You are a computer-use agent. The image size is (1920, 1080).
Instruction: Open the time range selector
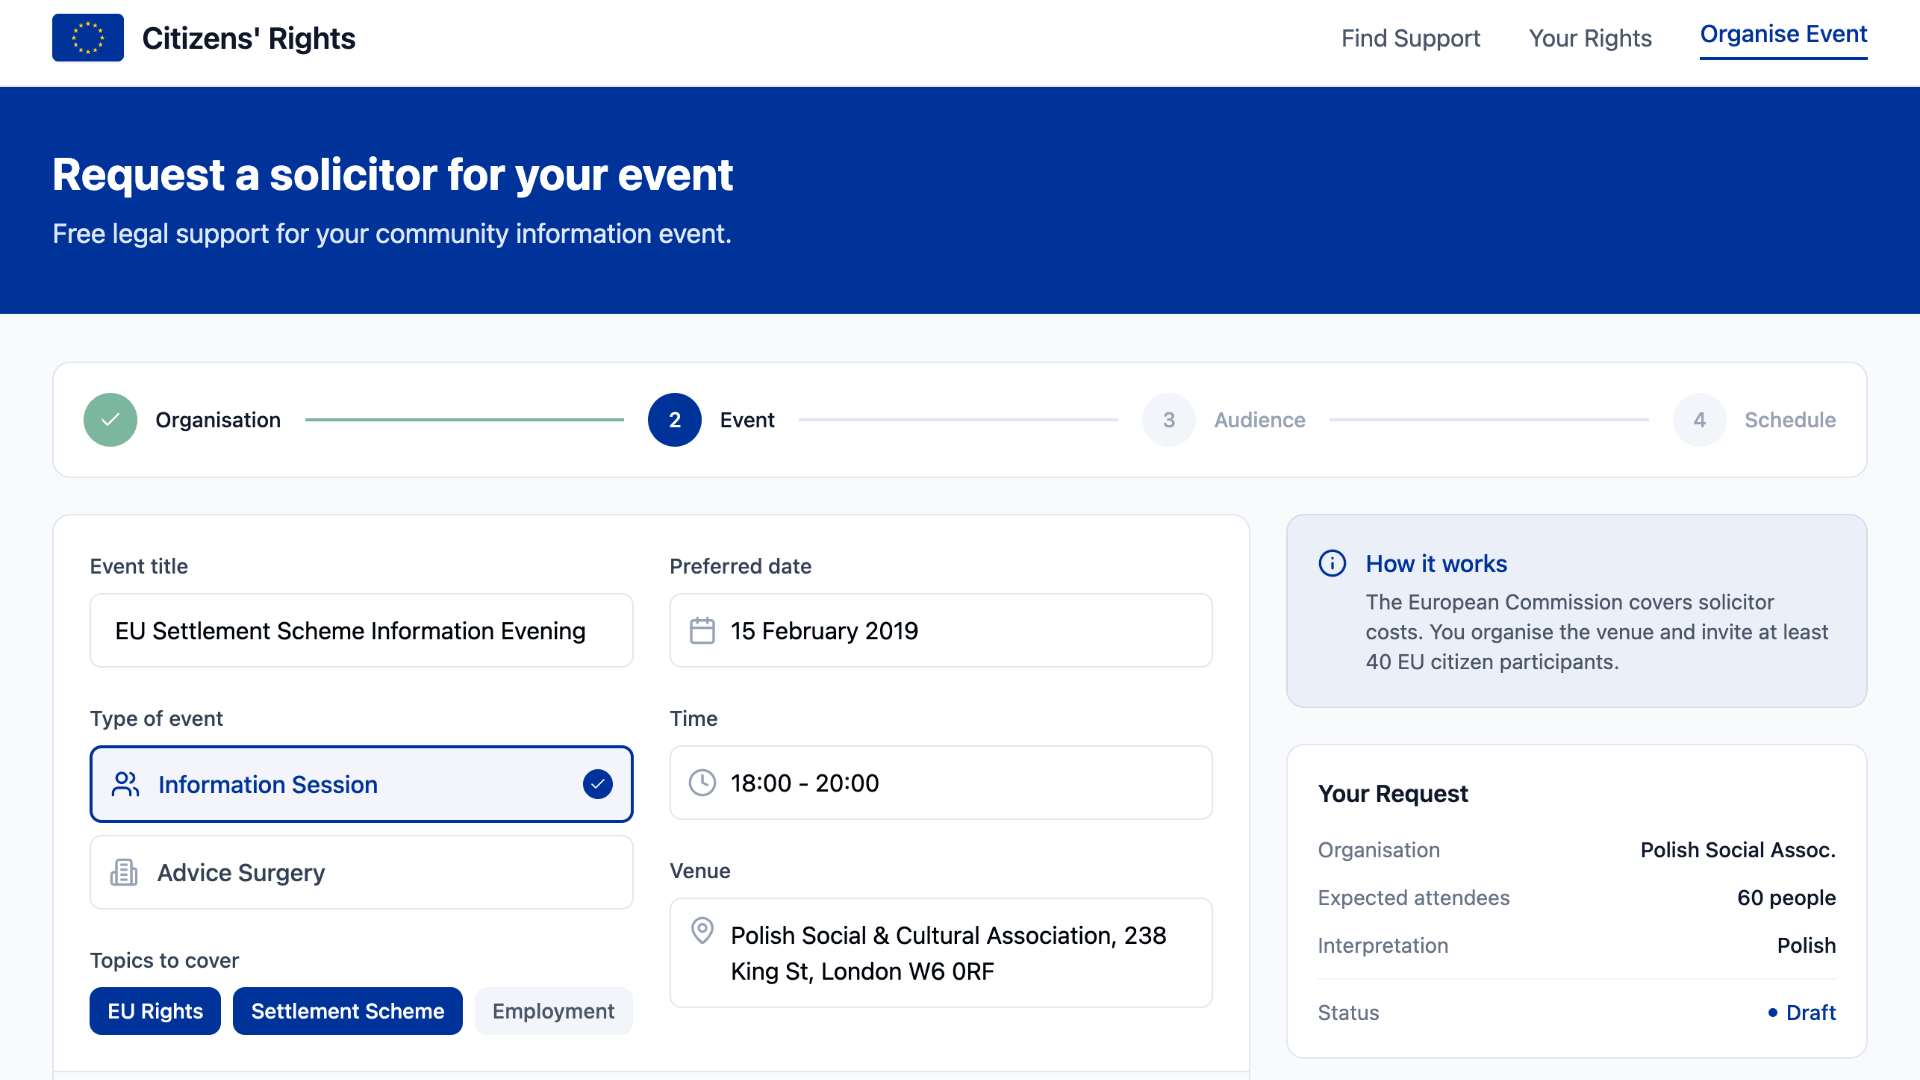coord(939,783)
